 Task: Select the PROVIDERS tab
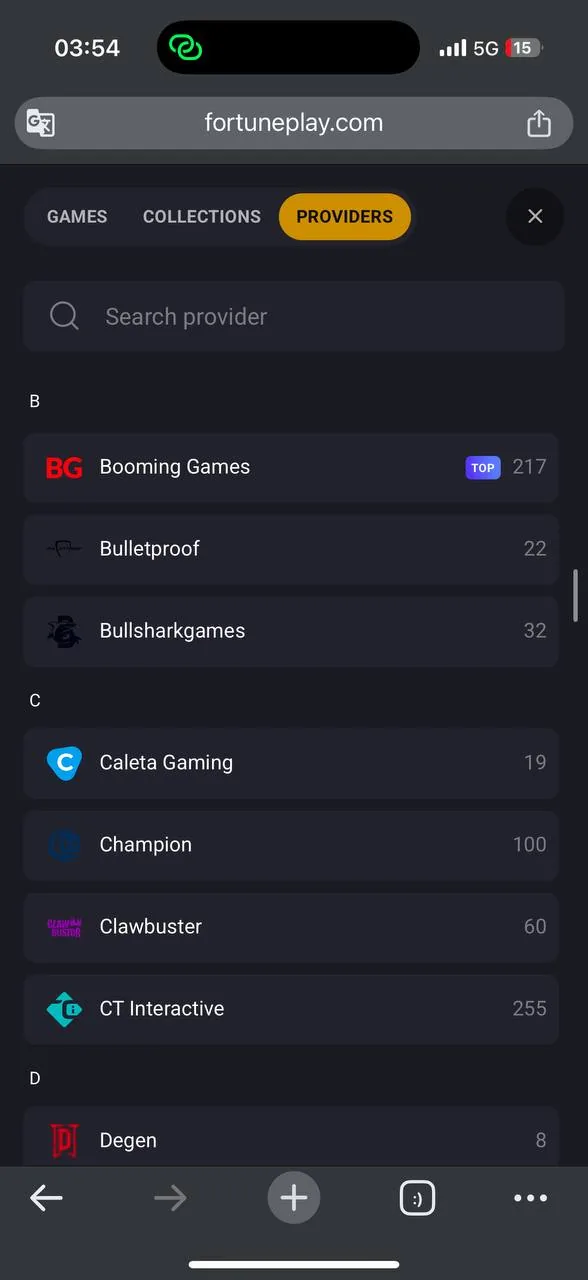click(345, 216)
